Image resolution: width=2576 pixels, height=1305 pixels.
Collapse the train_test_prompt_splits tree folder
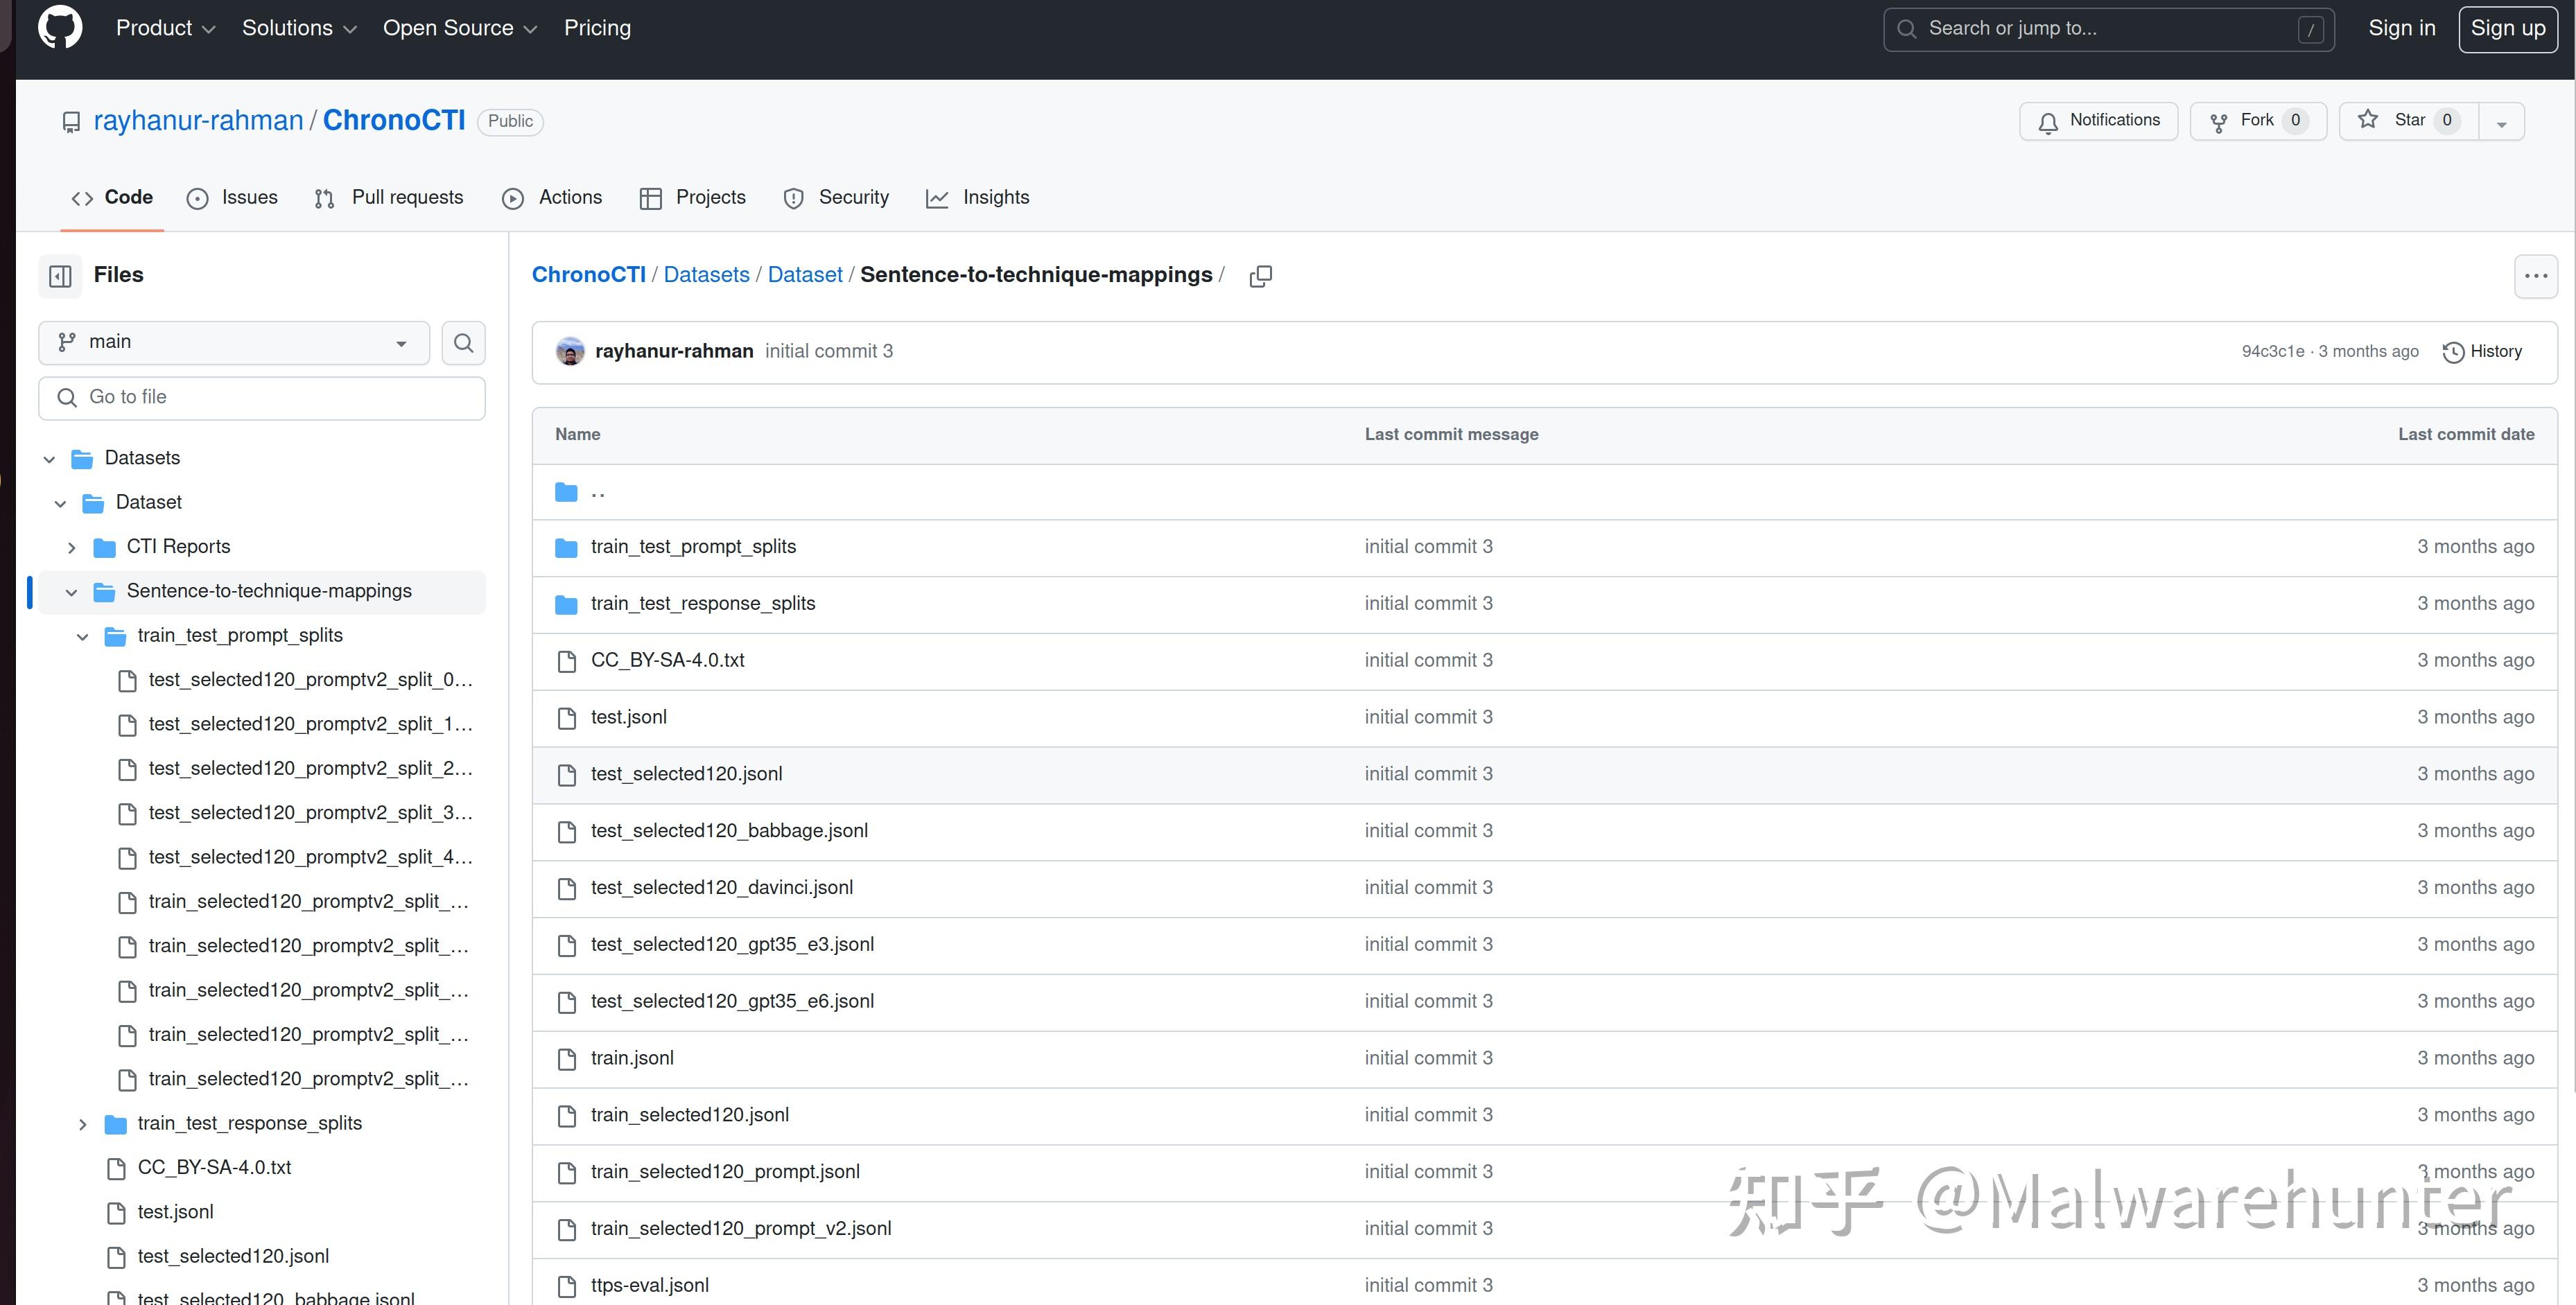click(83, 636)
